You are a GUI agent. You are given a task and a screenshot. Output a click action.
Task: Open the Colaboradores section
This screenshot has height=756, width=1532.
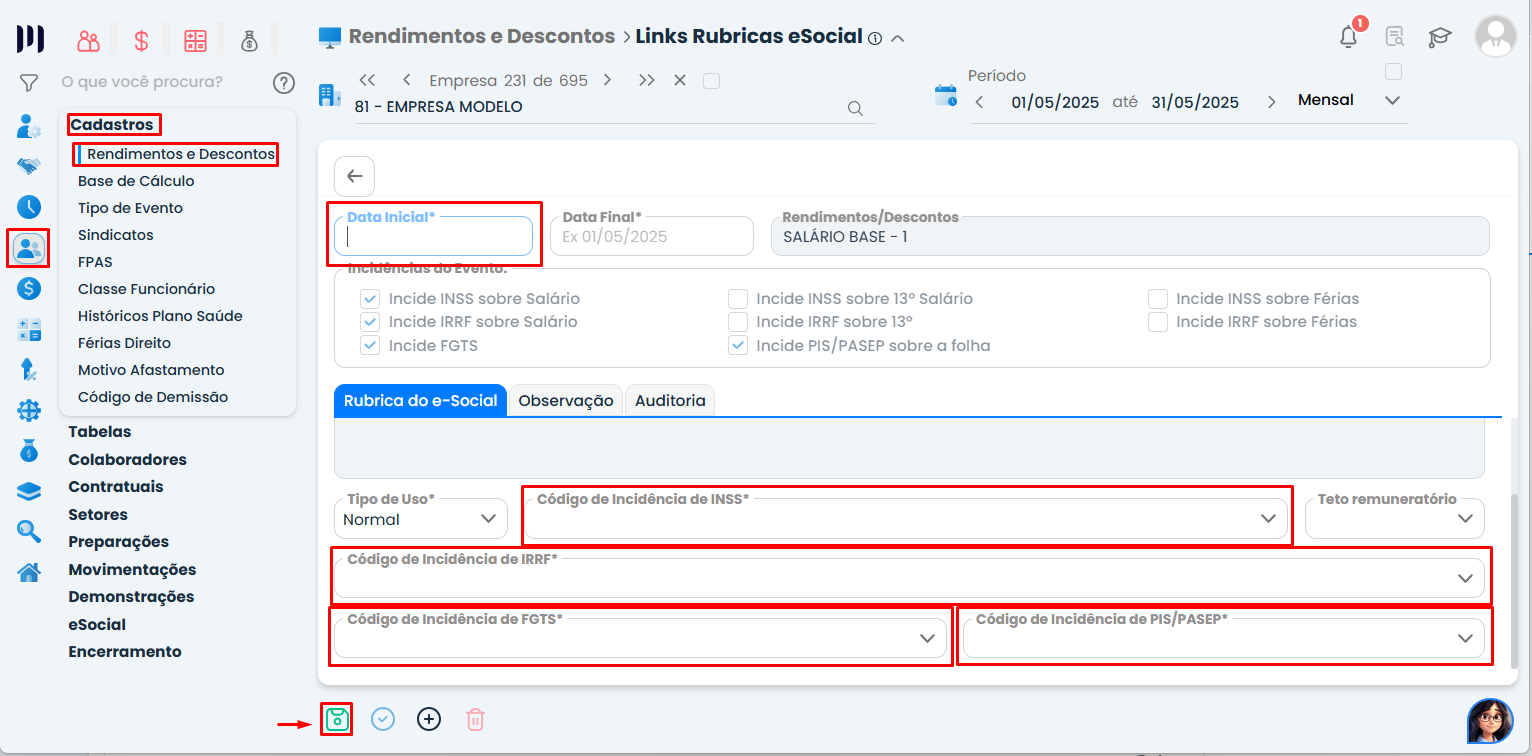click(x=127, y=460)
